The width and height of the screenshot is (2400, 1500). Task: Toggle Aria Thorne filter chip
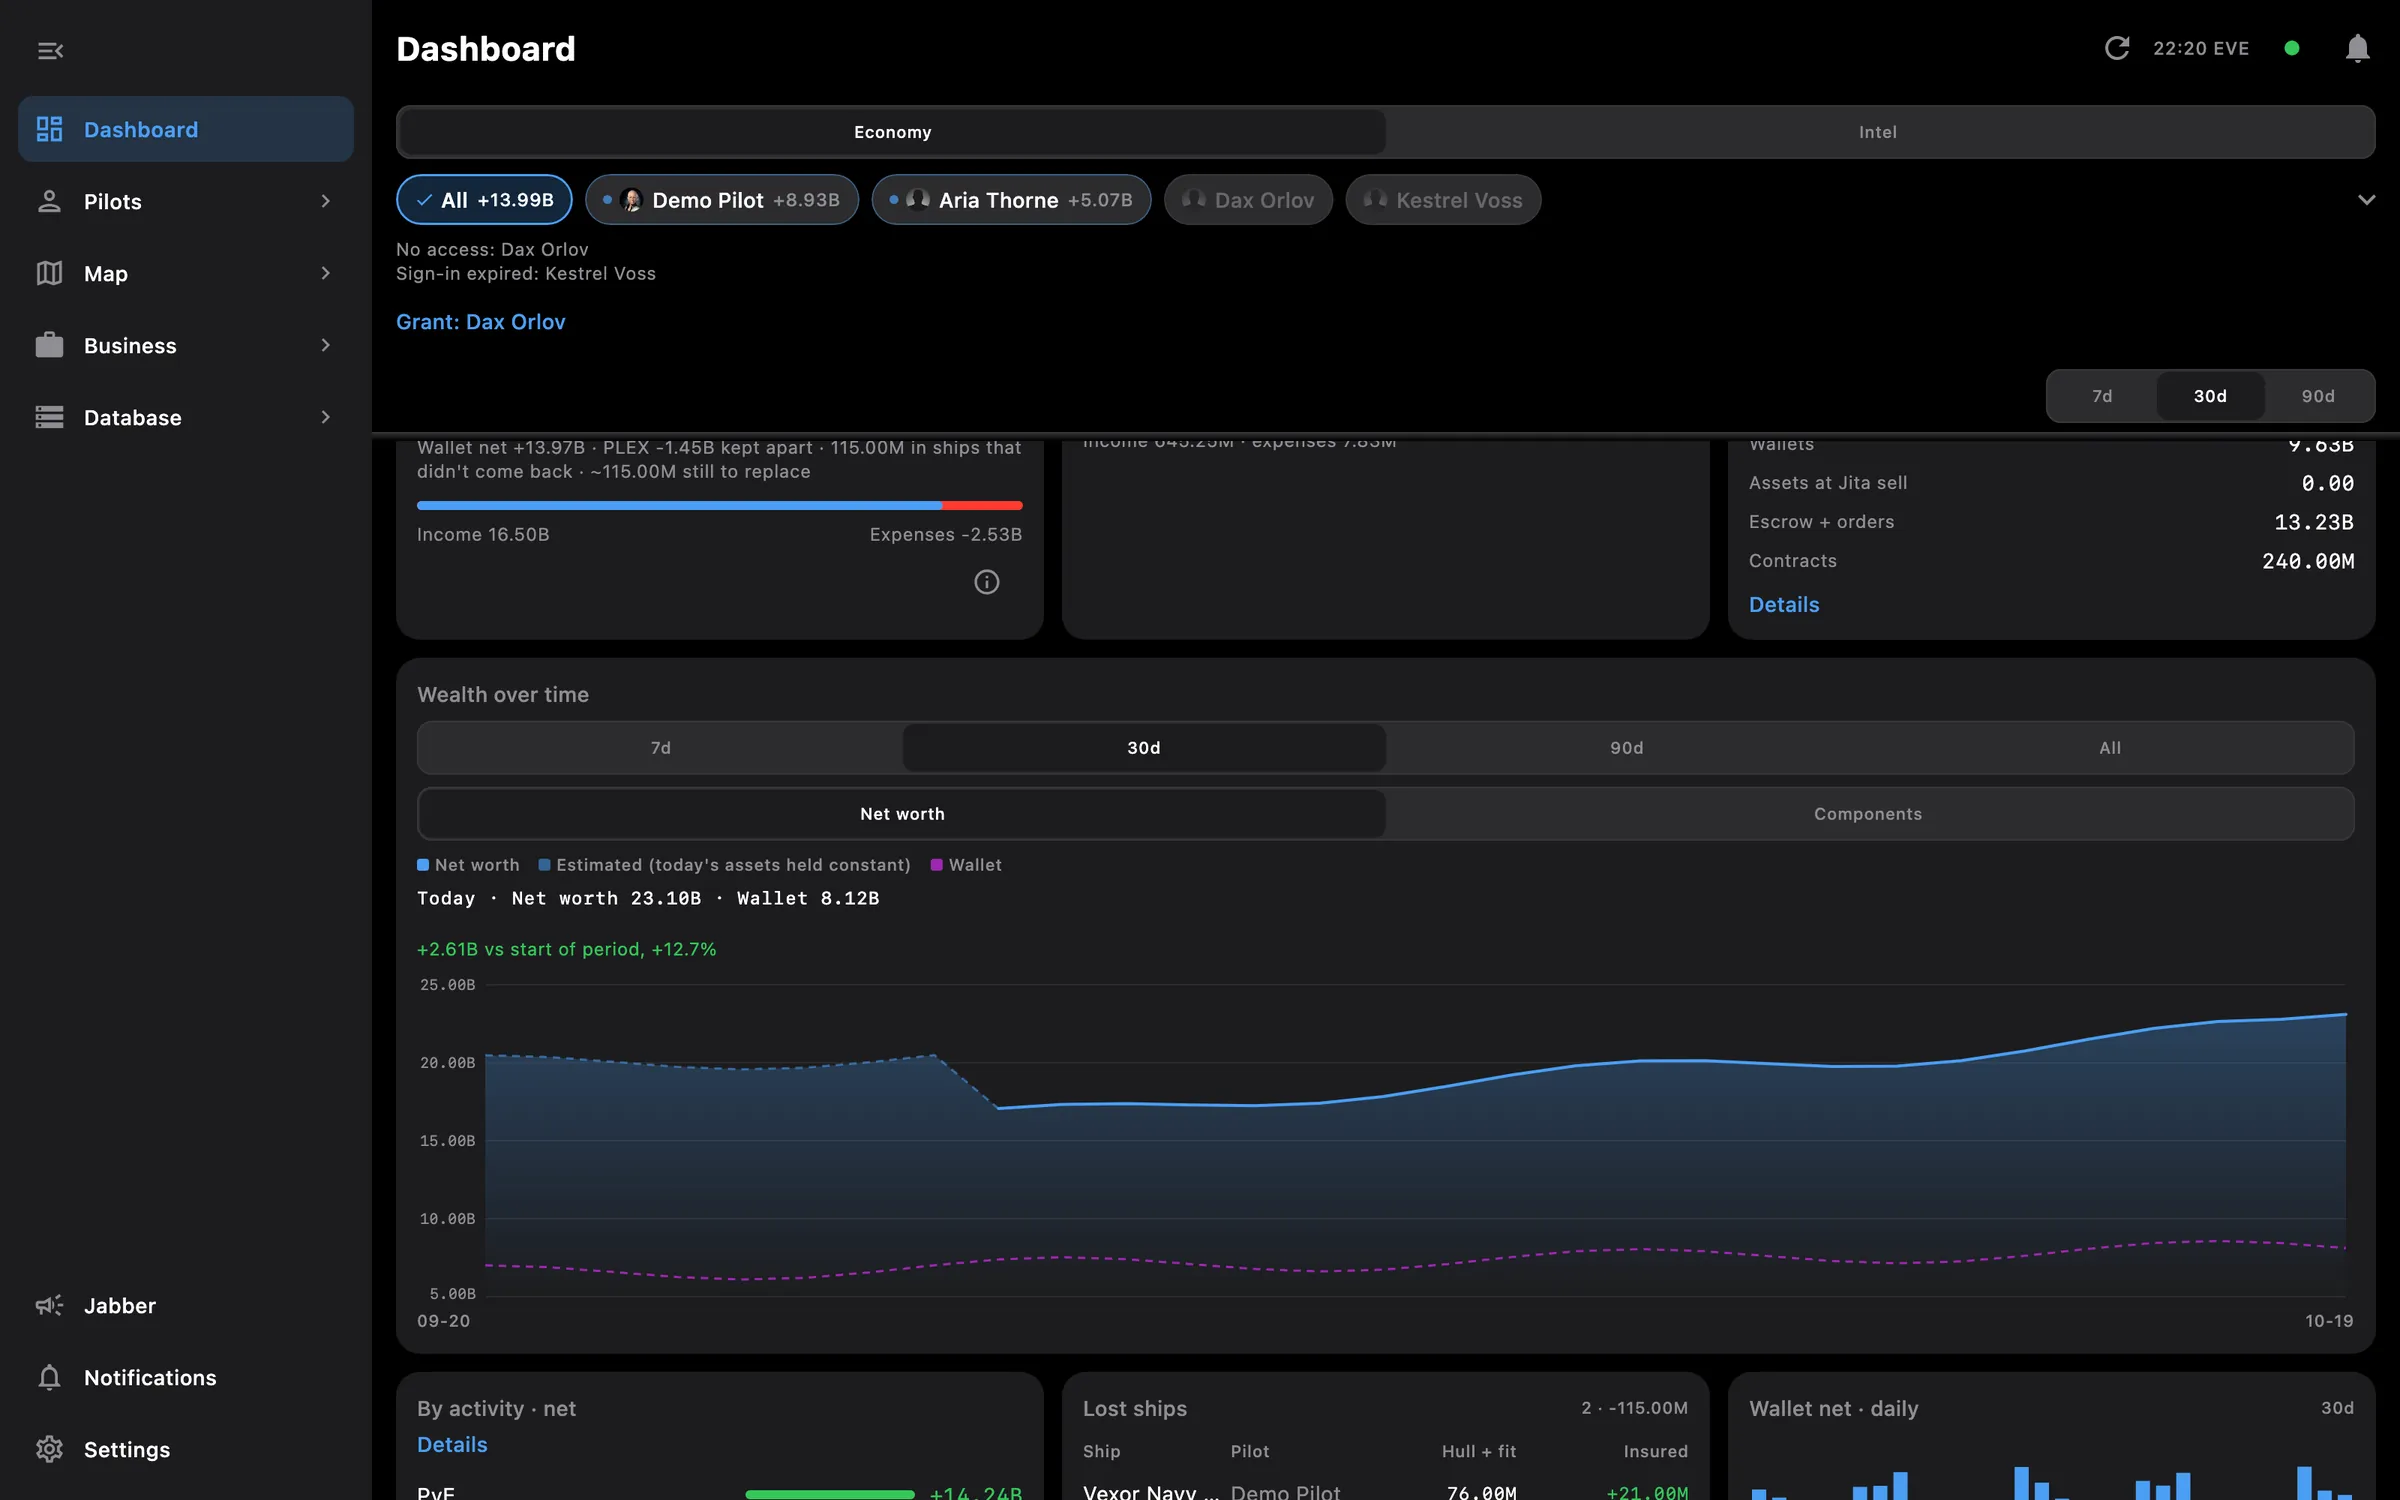tap(1011, 200)
